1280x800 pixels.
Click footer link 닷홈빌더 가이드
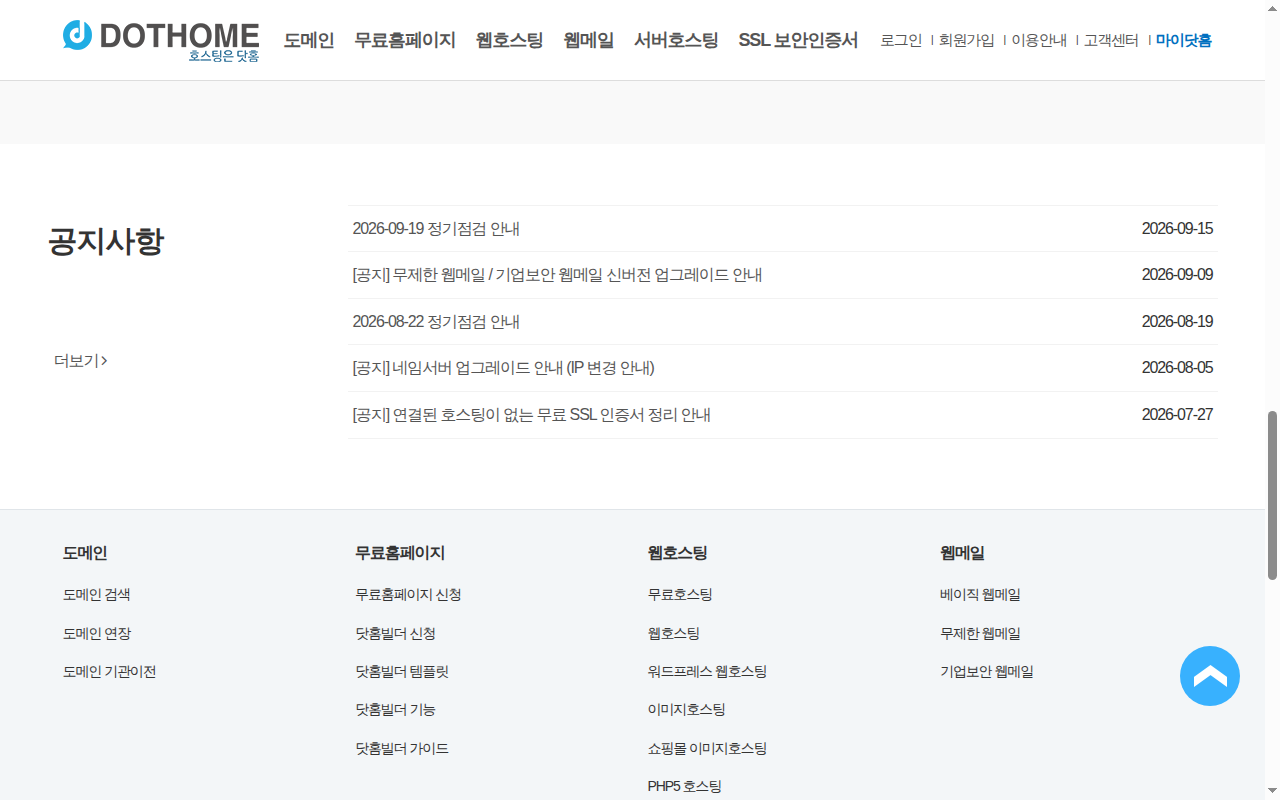[x=402, y=749]
